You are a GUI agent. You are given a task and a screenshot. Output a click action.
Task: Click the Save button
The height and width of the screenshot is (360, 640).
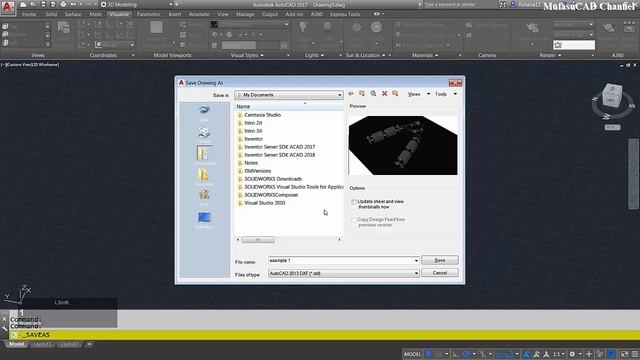[440, 260]
